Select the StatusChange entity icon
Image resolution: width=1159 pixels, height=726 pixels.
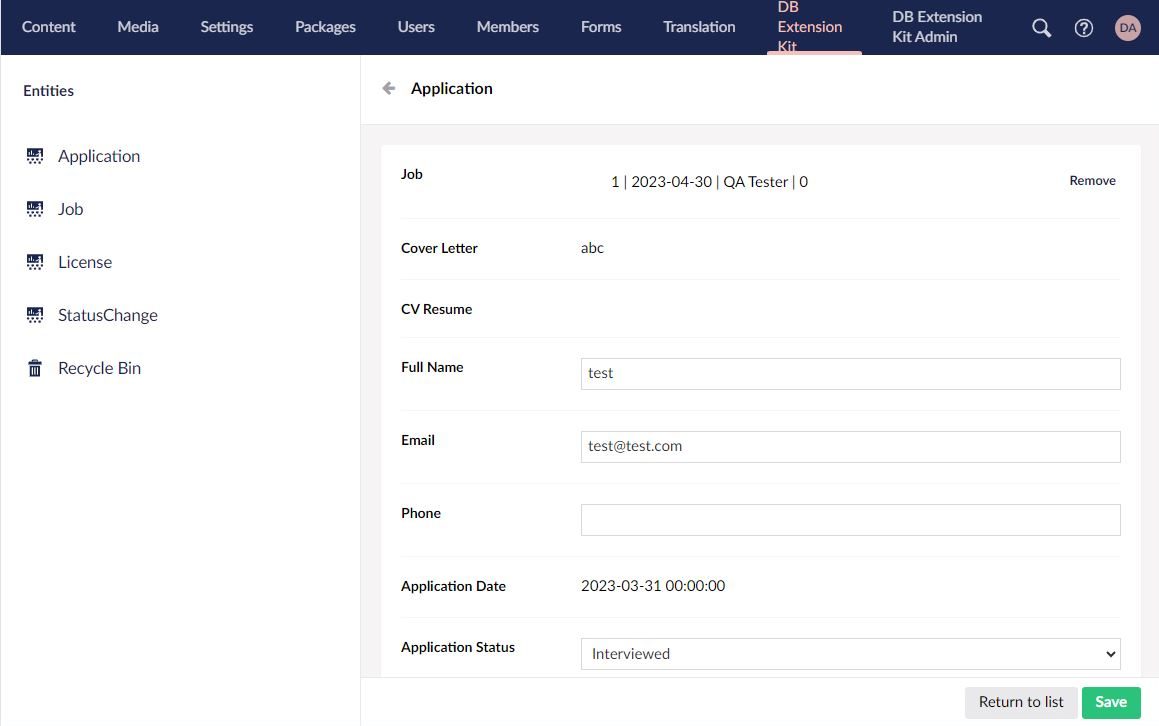pos(35,315)
